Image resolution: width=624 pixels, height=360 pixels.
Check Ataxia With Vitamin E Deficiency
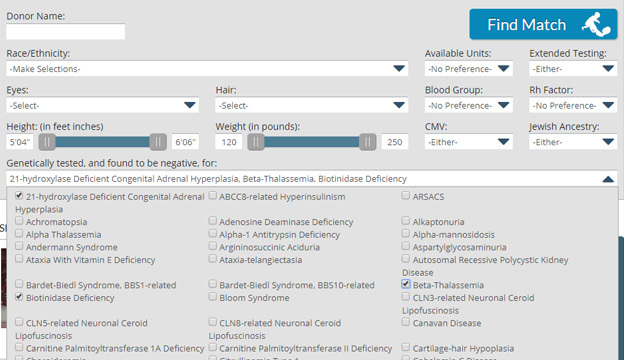pos(19,259)
